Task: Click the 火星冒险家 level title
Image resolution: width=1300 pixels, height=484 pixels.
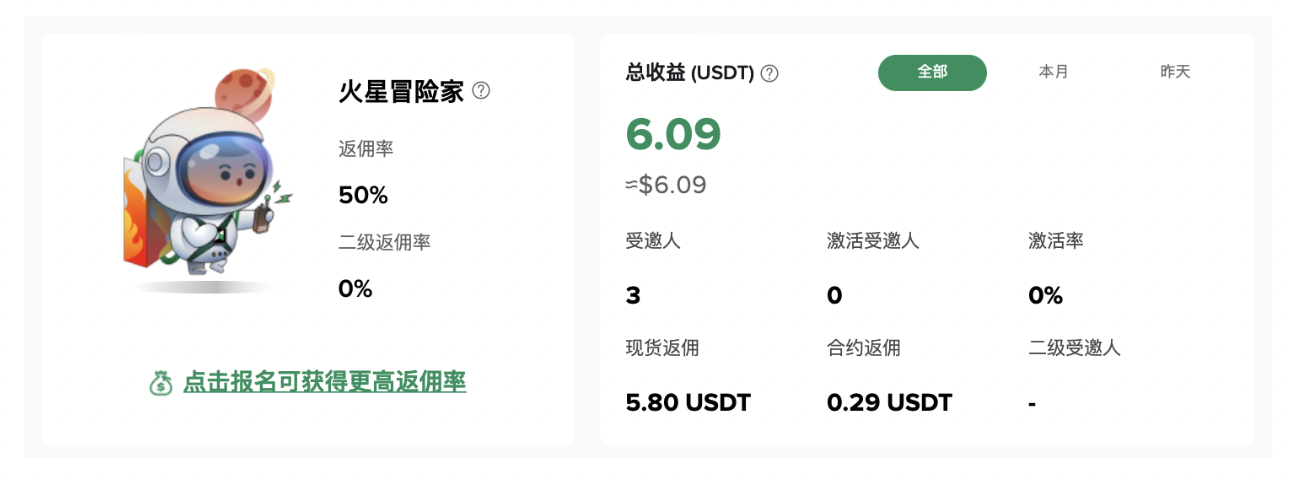Action: click(x=401, y=92)
